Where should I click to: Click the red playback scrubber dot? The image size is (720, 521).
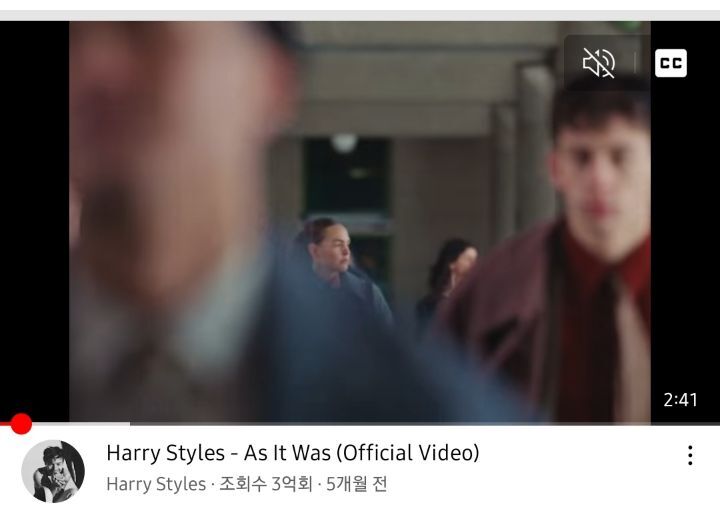coord(21,423)
